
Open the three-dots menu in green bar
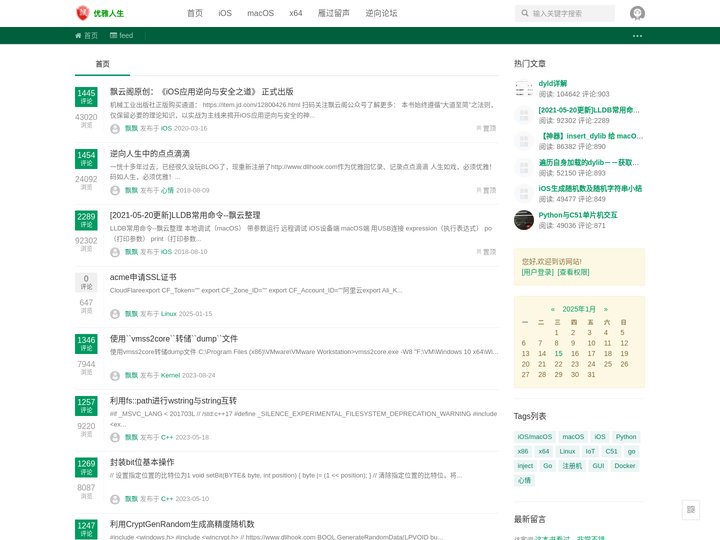(x=637, y=36)
